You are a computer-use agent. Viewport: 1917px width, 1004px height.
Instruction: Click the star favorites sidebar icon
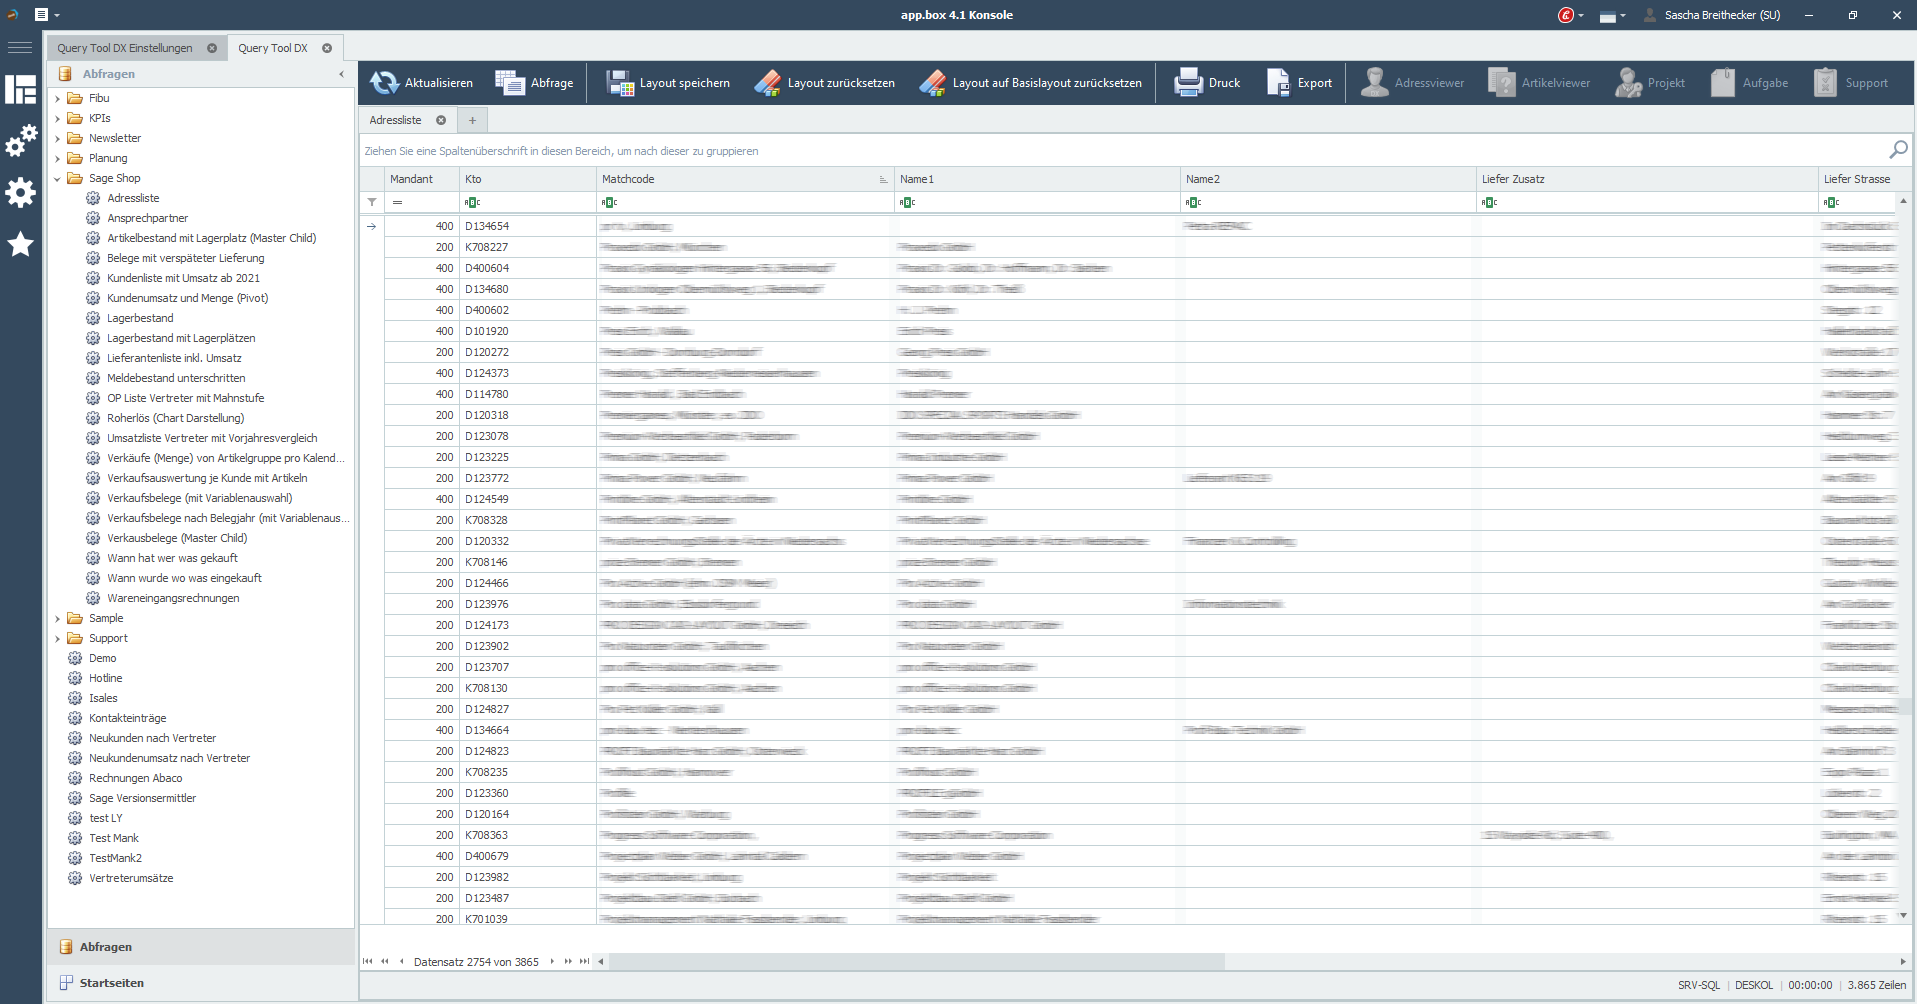20,244
